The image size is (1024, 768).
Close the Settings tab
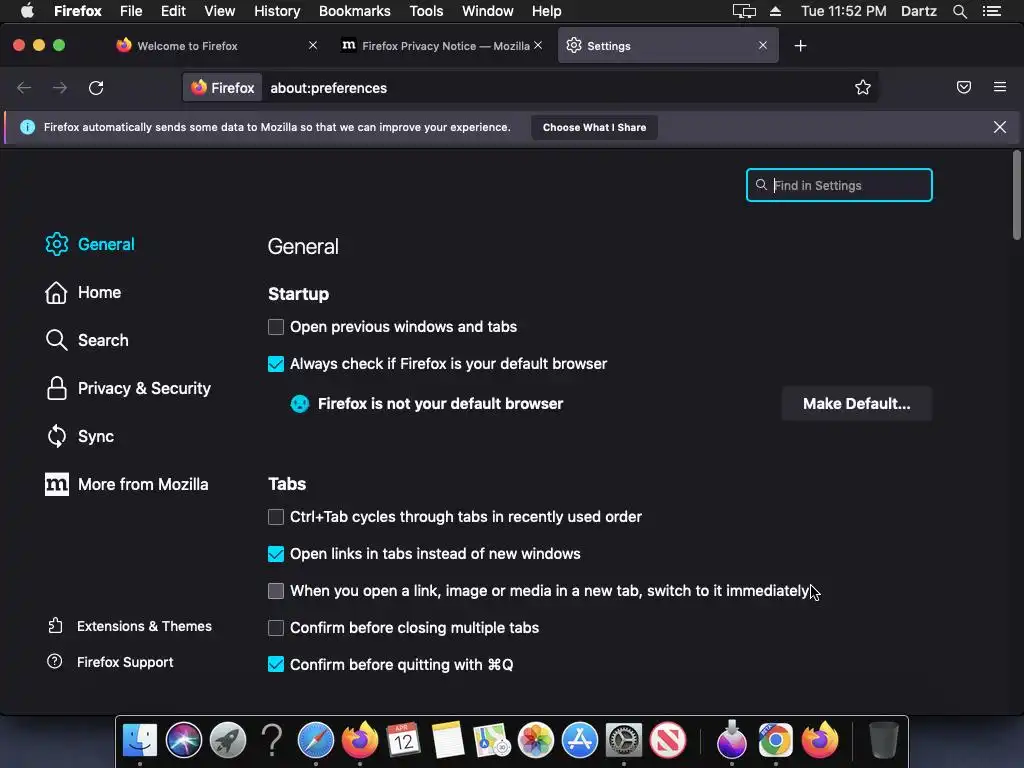762,45
